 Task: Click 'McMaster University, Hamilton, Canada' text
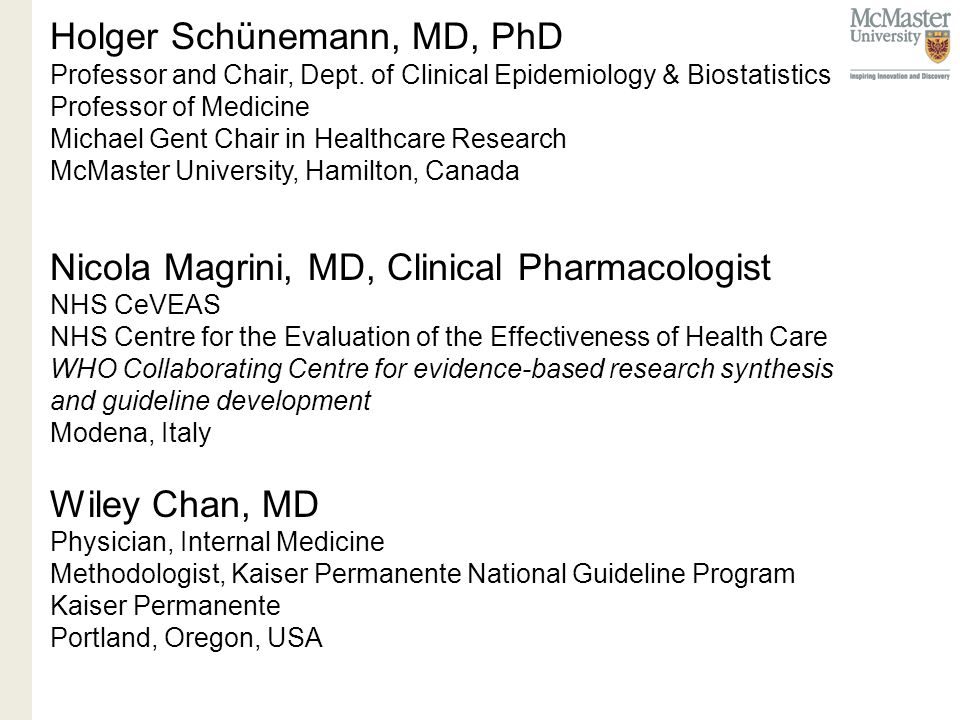coord(285,171)
